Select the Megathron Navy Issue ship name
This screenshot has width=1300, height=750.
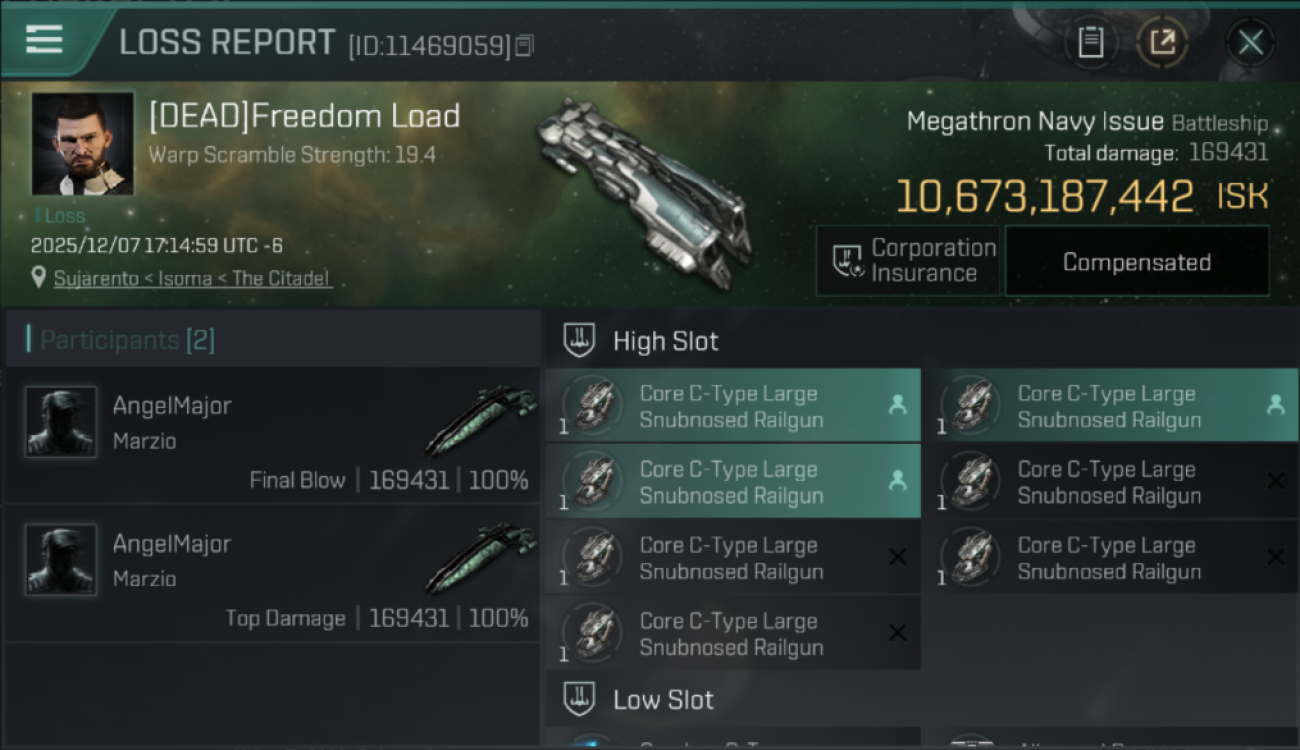pos(1035,122)
